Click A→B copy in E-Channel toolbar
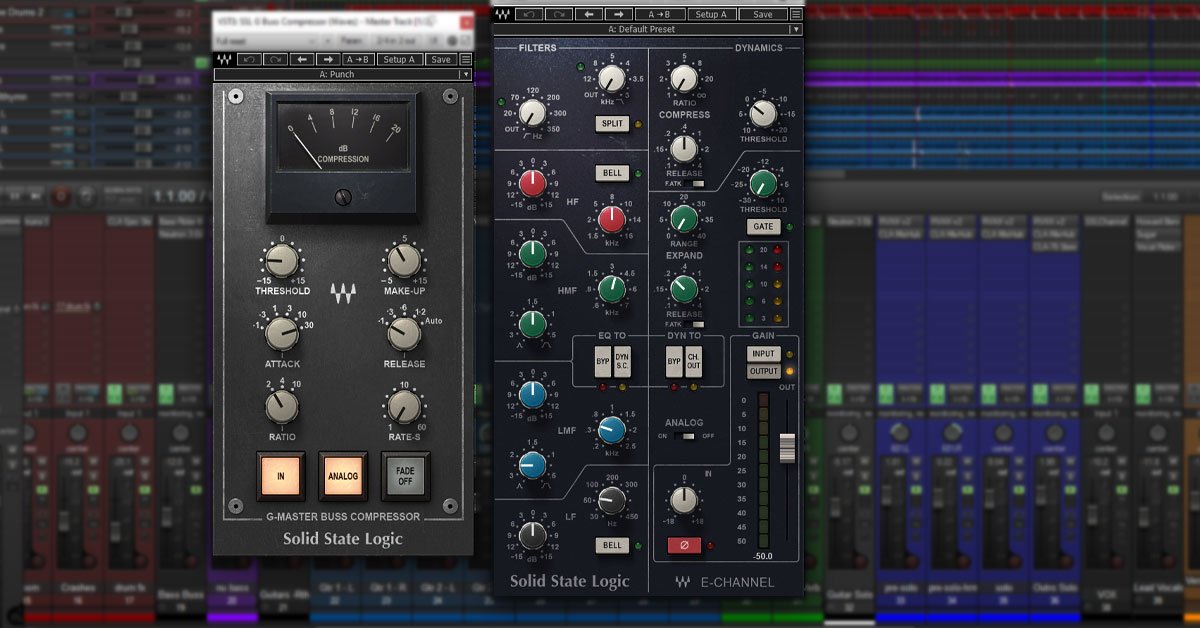 (x=660, y=14)
